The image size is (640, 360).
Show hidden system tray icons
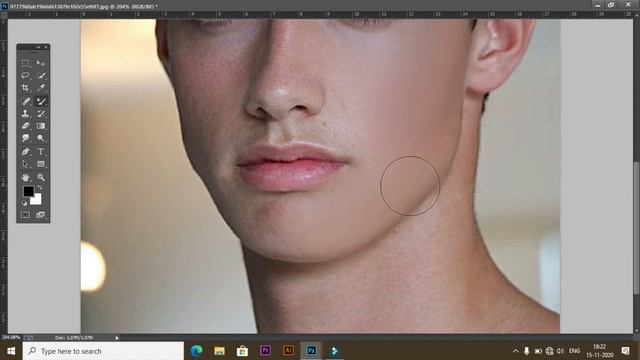point(516,351)
